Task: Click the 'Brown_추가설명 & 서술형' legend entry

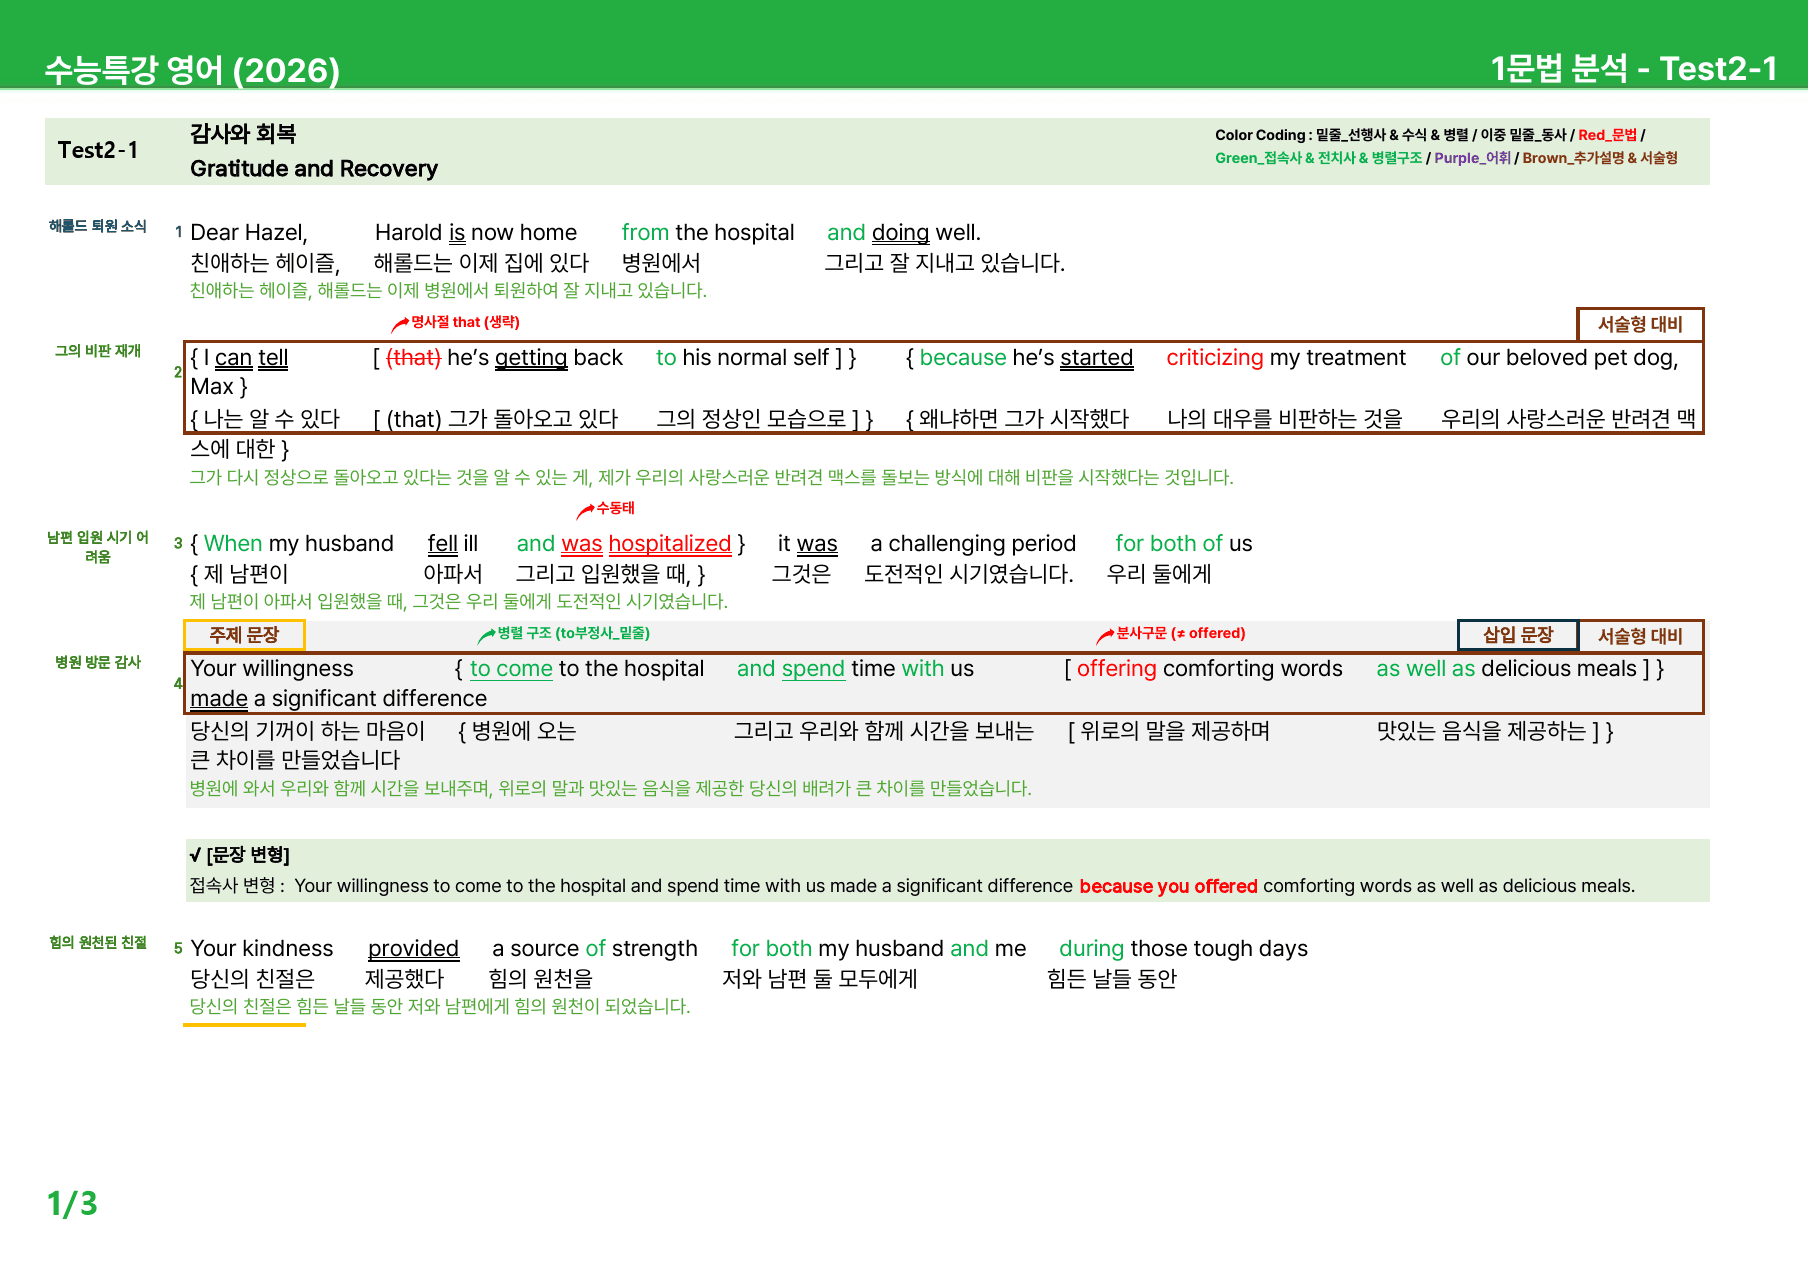Action: click(1600, 158)
